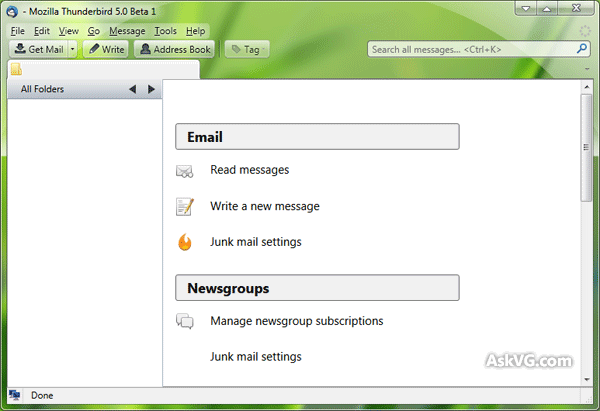This screenshot has height=411, width=600.
Task: Click the online status icon in status bar
Action: coord(15,395)
